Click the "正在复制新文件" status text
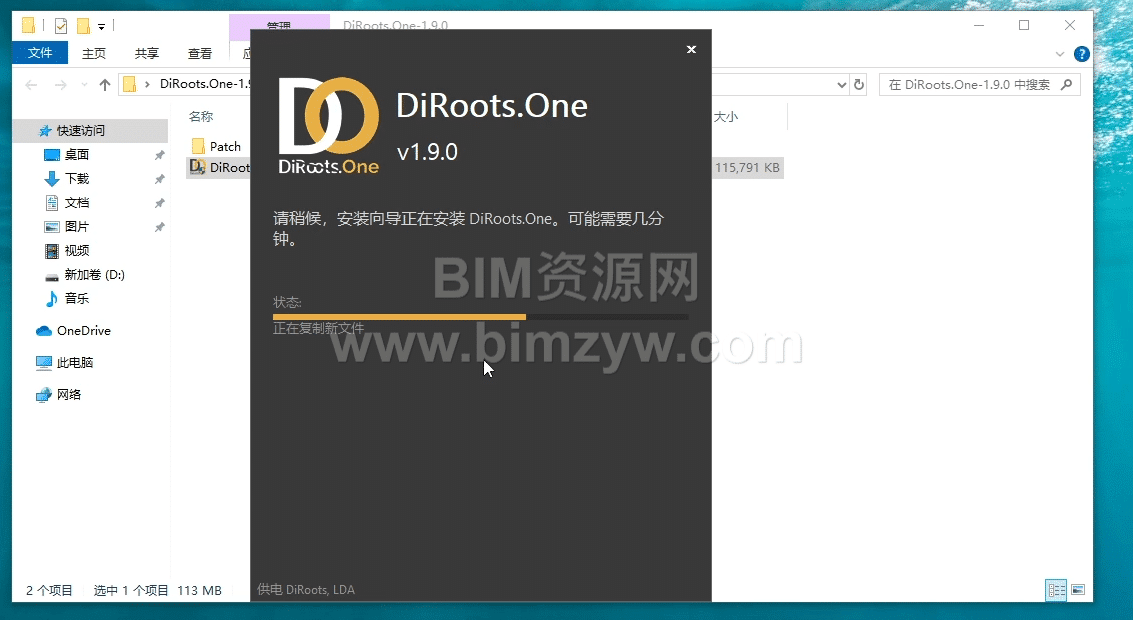Viewport: 1133px width, 620px height. pos(319,329)
